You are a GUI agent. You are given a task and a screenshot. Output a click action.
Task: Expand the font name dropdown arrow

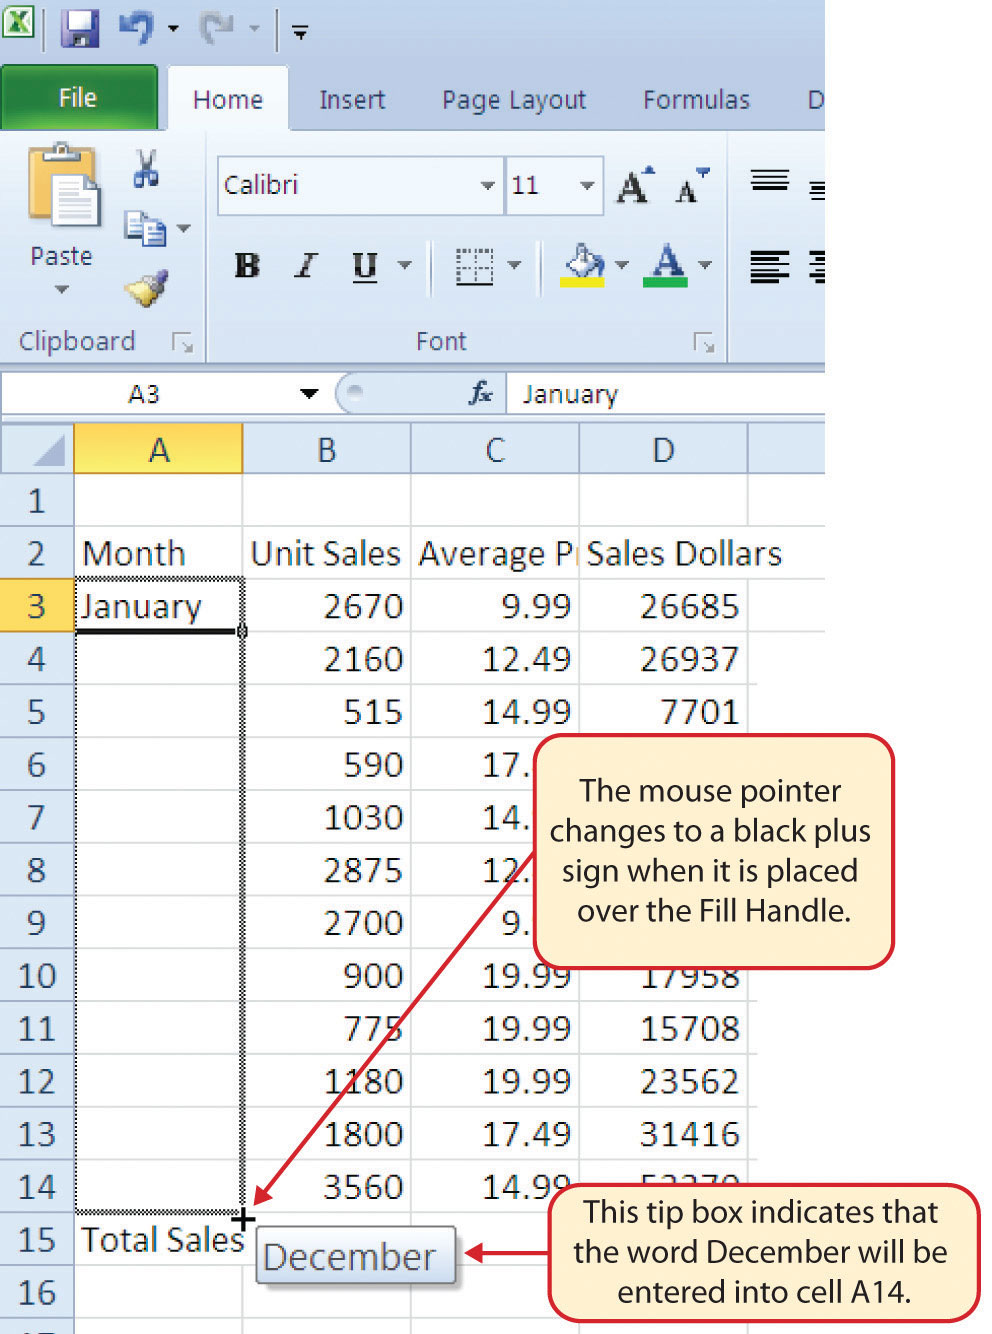click(488, 185)
